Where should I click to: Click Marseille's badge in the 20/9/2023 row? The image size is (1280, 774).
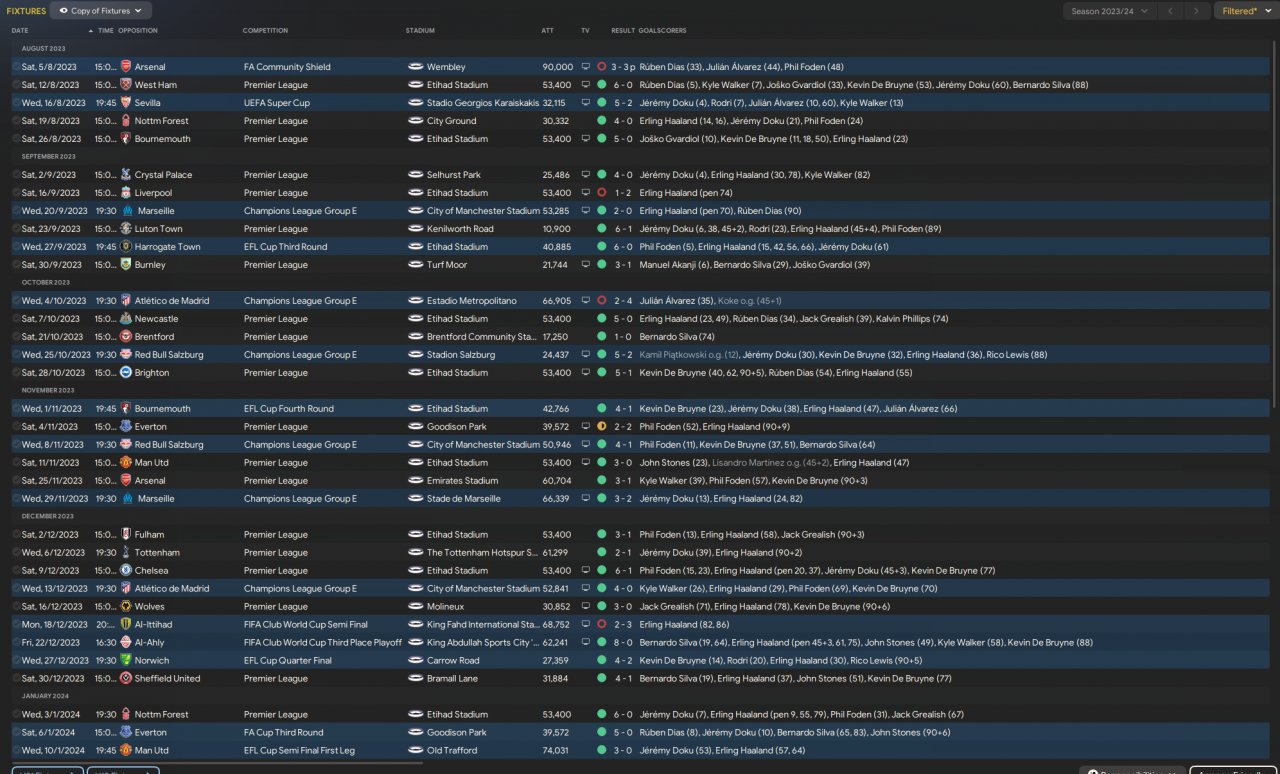(x=126, y=211)
